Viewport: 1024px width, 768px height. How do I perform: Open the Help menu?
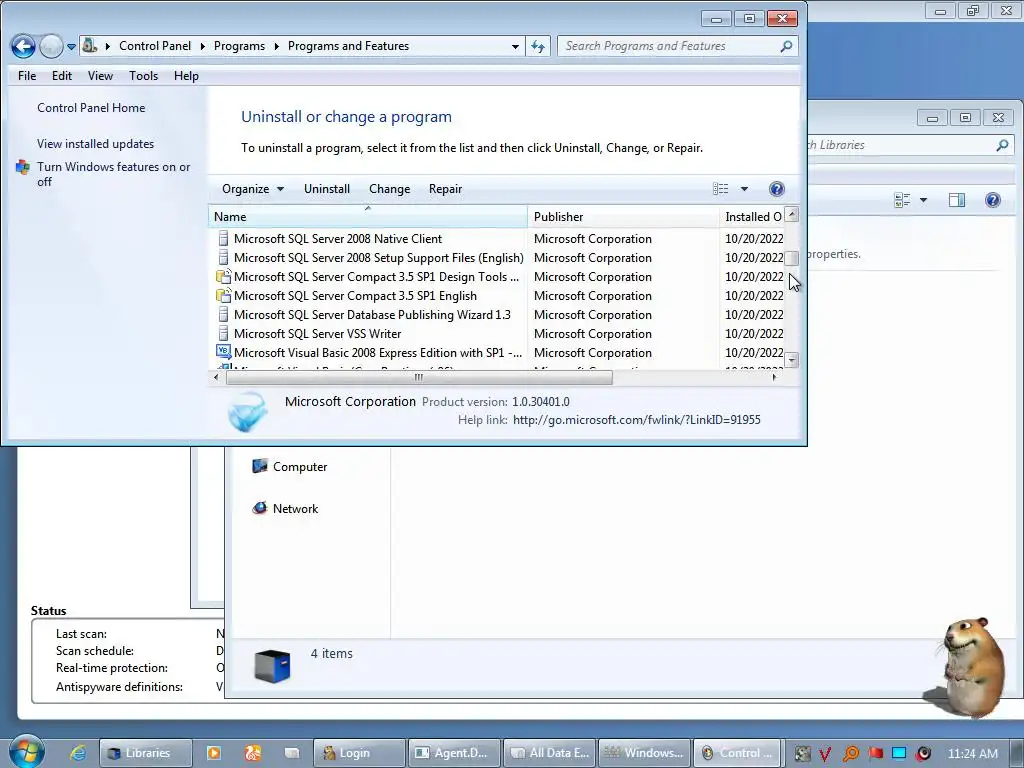pos(186,76)
